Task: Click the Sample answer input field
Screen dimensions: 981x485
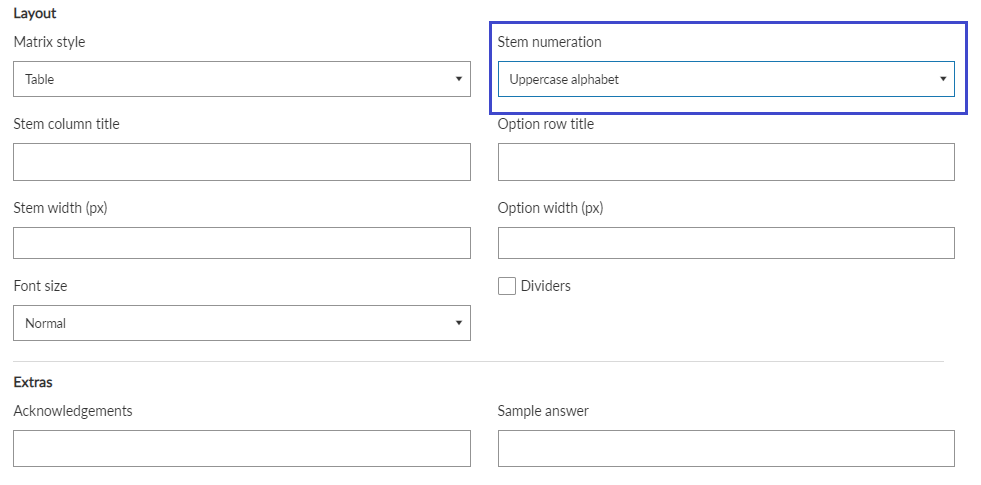Action: [726, 448]
